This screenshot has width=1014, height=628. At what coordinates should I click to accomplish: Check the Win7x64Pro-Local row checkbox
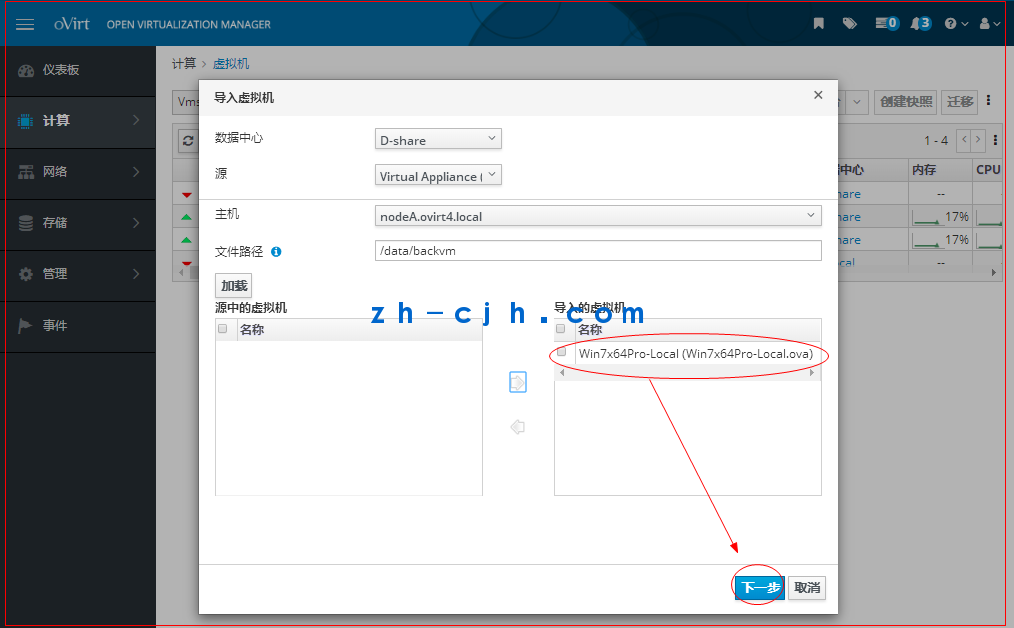561,352
